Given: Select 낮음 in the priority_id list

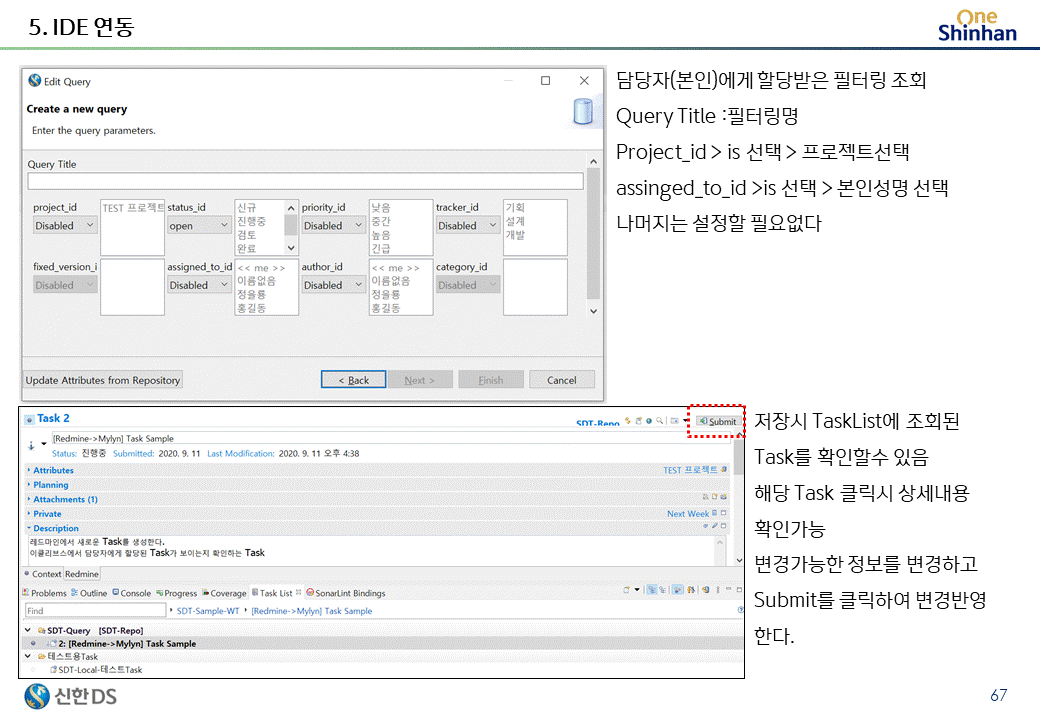Looking at the screenshot, I should pos(381,208).
